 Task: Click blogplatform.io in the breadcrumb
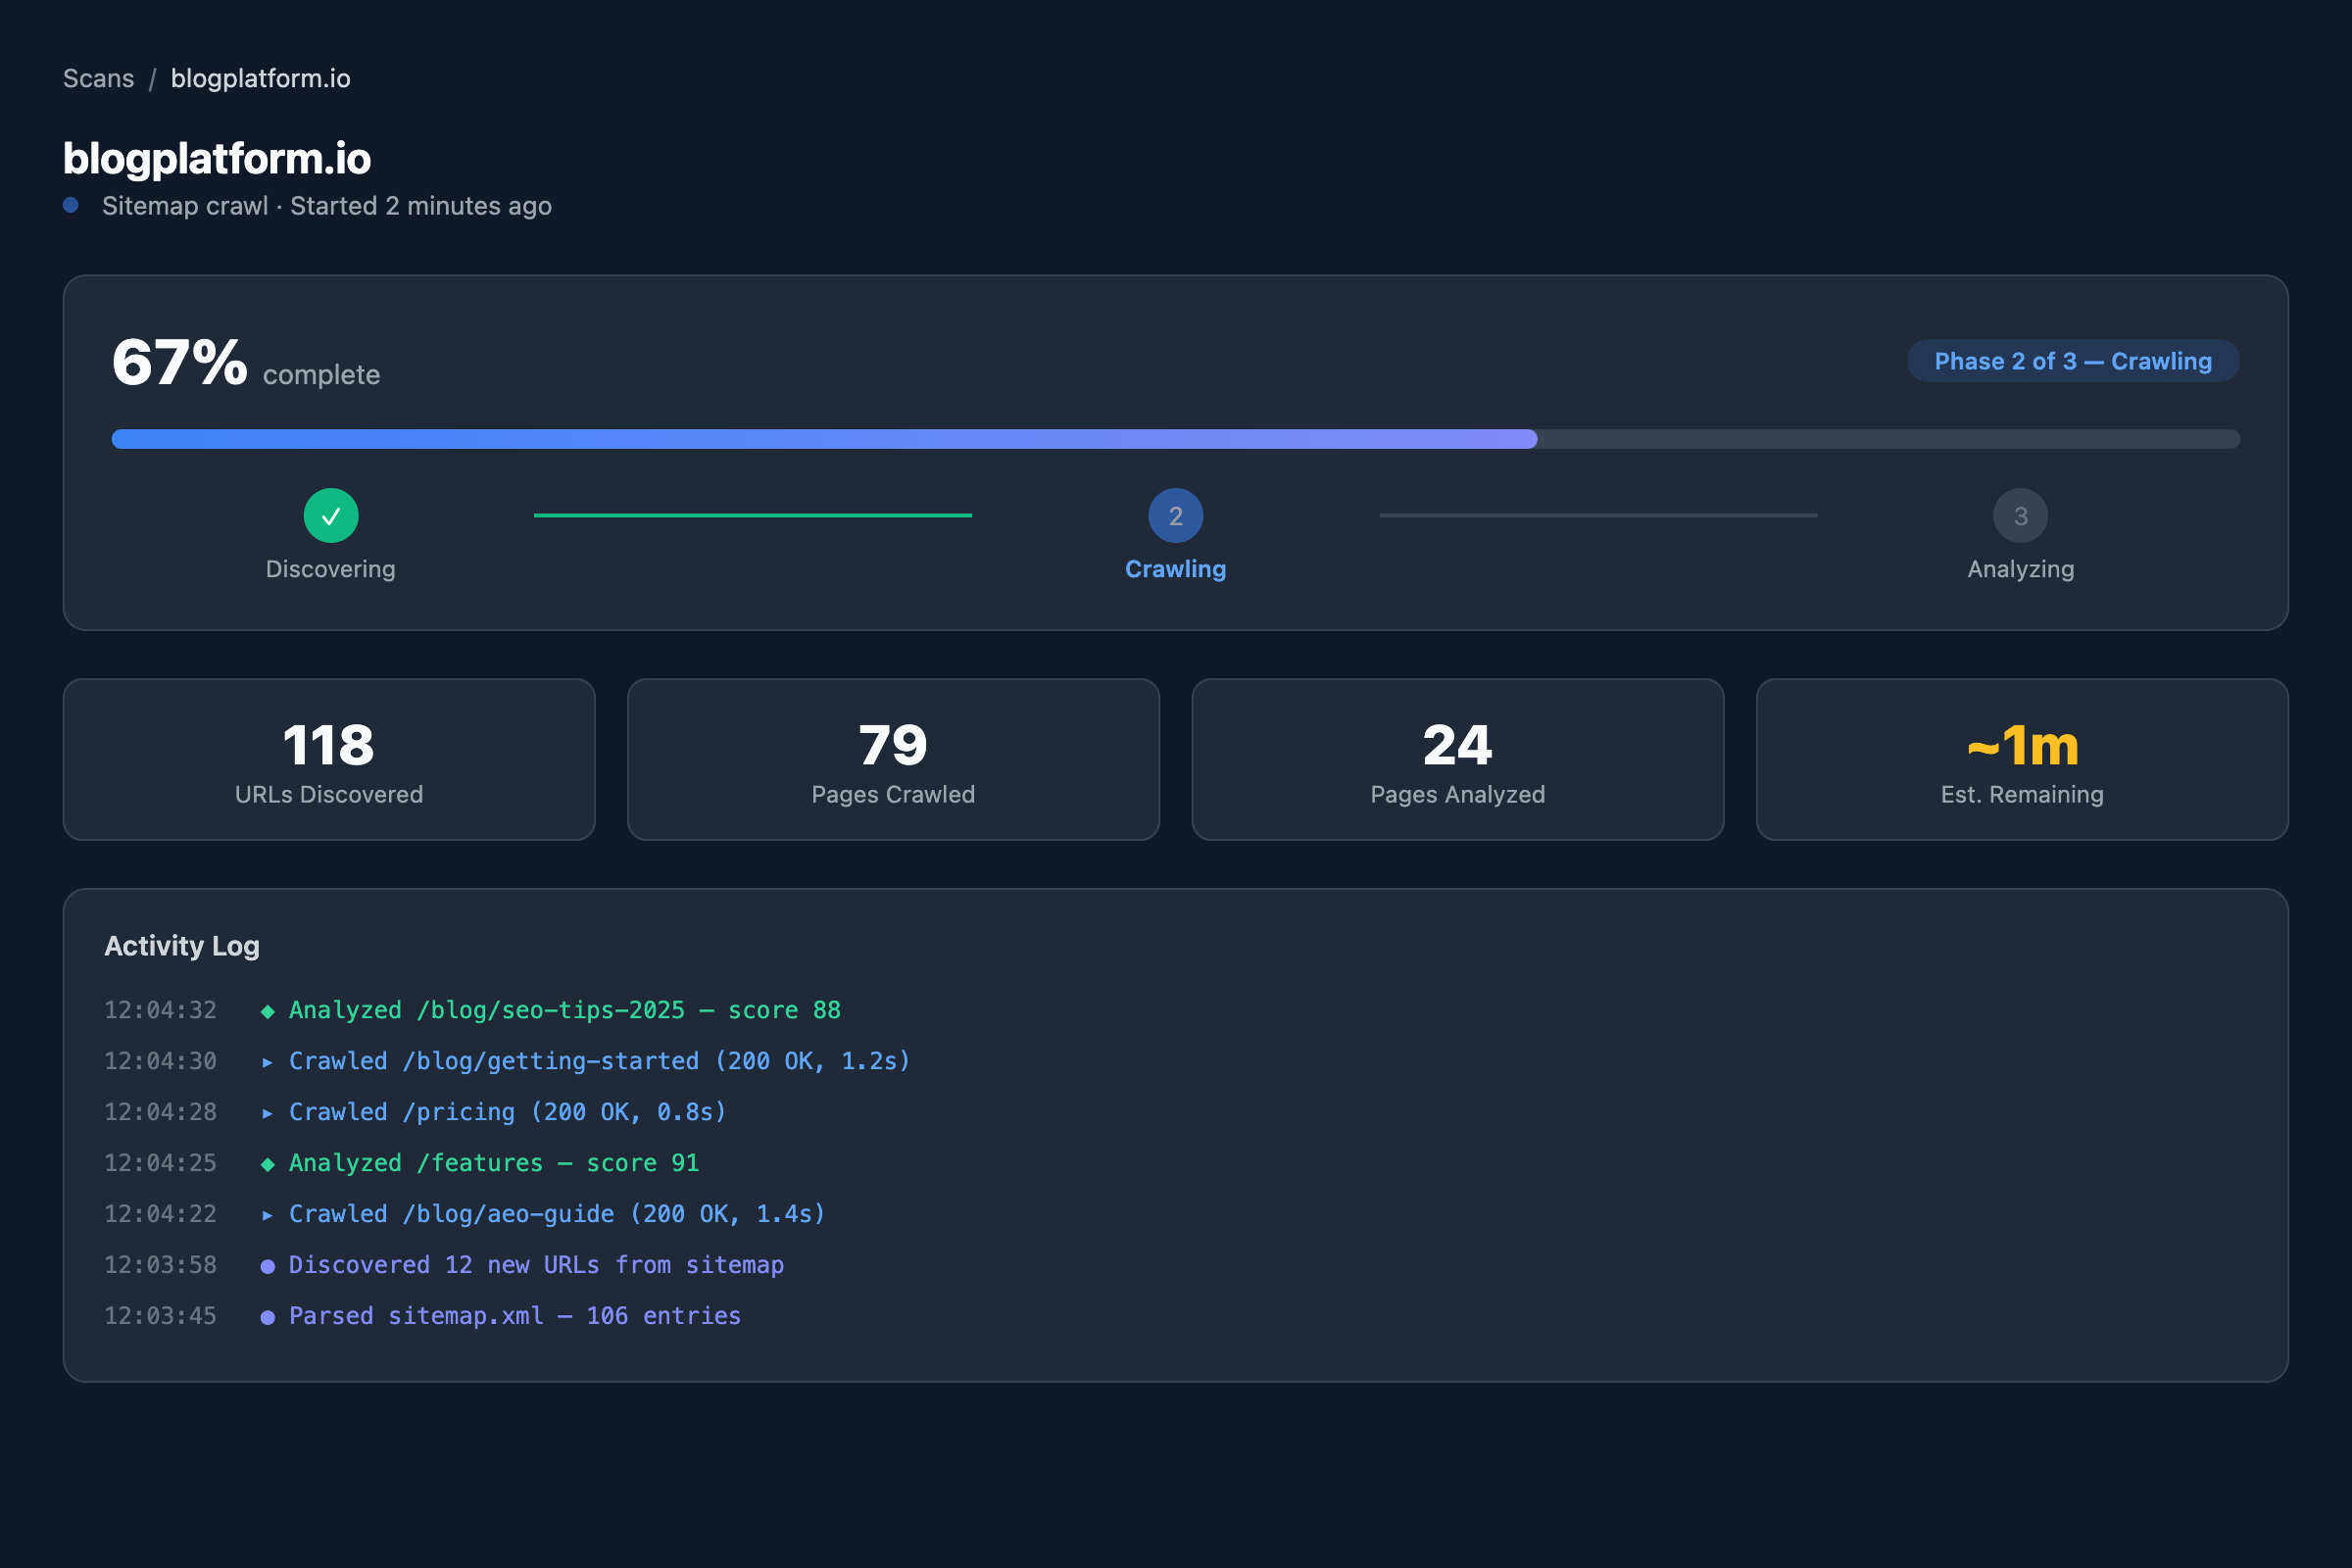pos(260,78)
